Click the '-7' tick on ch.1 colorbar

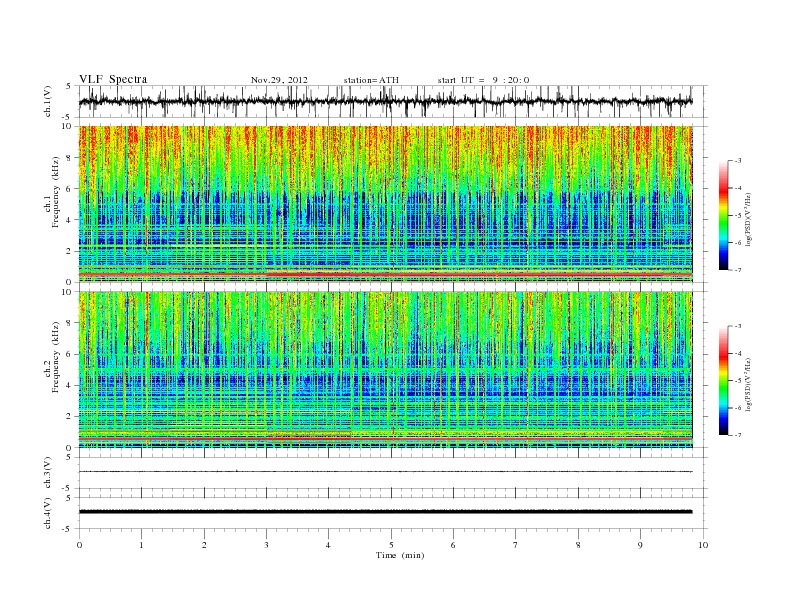[x=738, y=270]
